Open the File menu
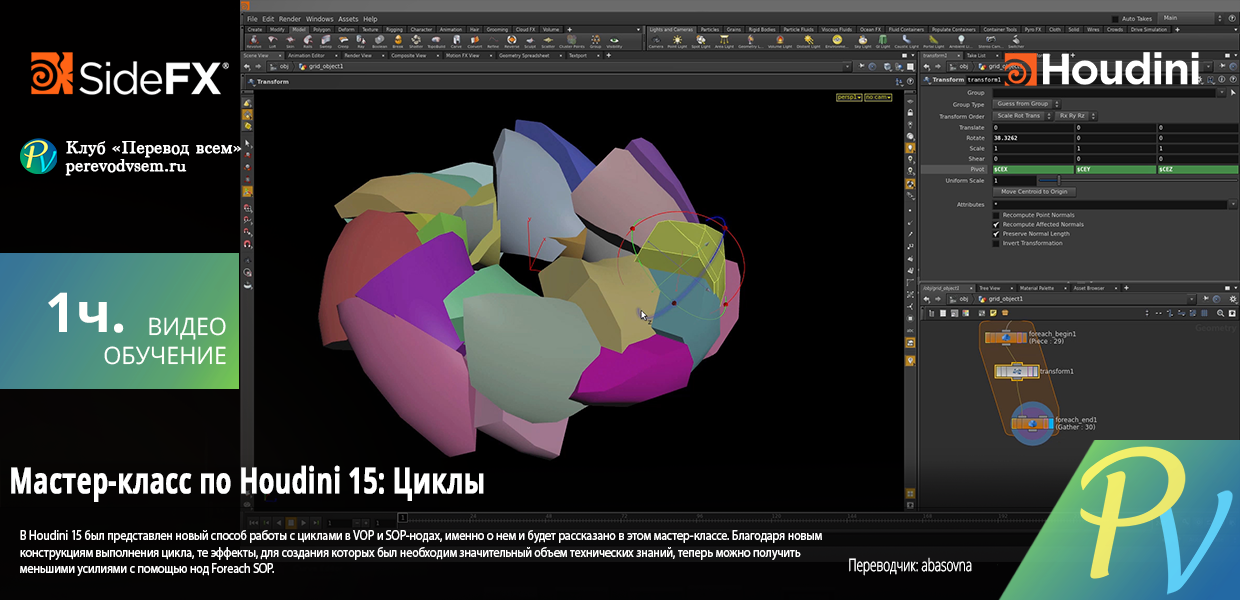The width and height of the screenshot is (1240, 600). (252, 19)
